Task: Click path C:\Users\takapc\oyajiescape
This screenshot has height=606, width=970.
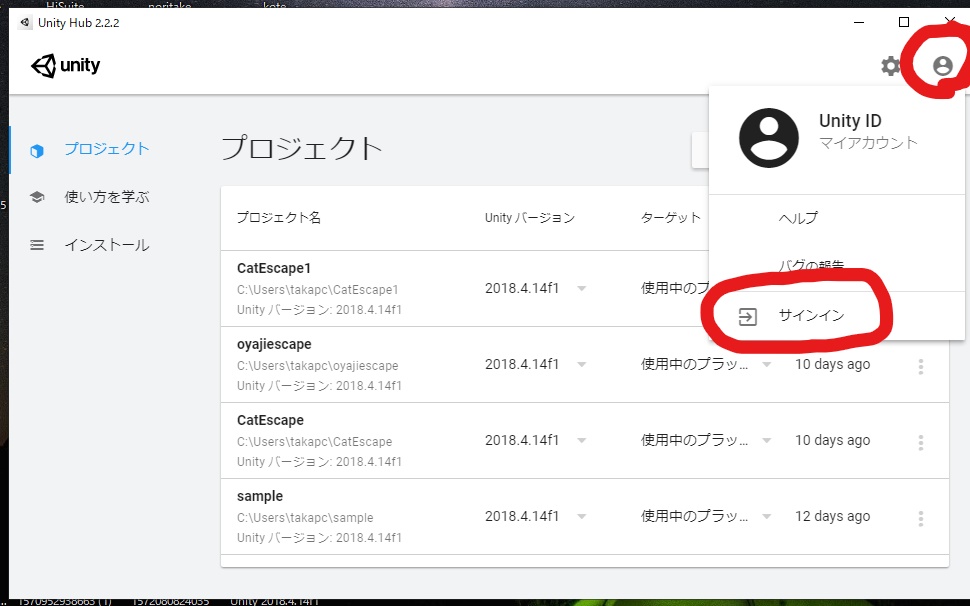Action: (317, 365)
